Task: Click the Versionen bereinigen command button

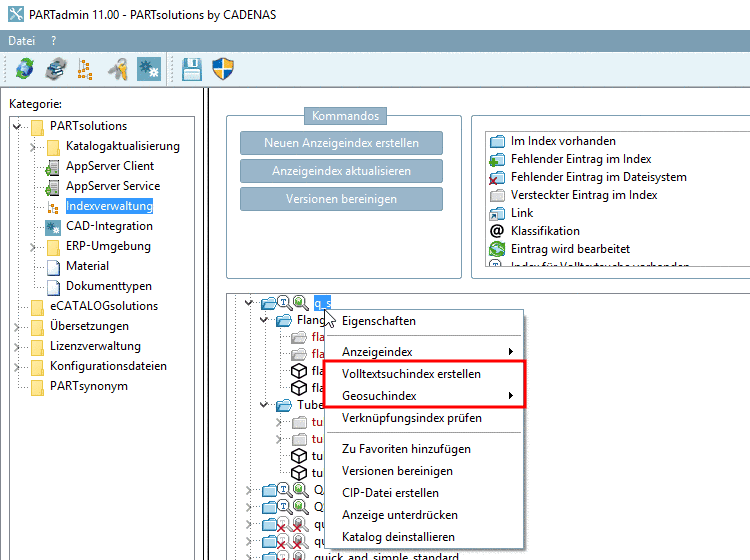Action: [x=342, y=199]
